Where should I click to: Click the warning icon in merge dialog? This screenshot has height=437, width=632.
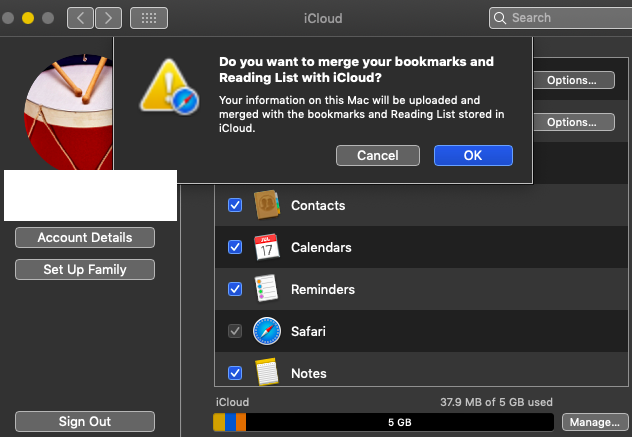tap(169, 87)
